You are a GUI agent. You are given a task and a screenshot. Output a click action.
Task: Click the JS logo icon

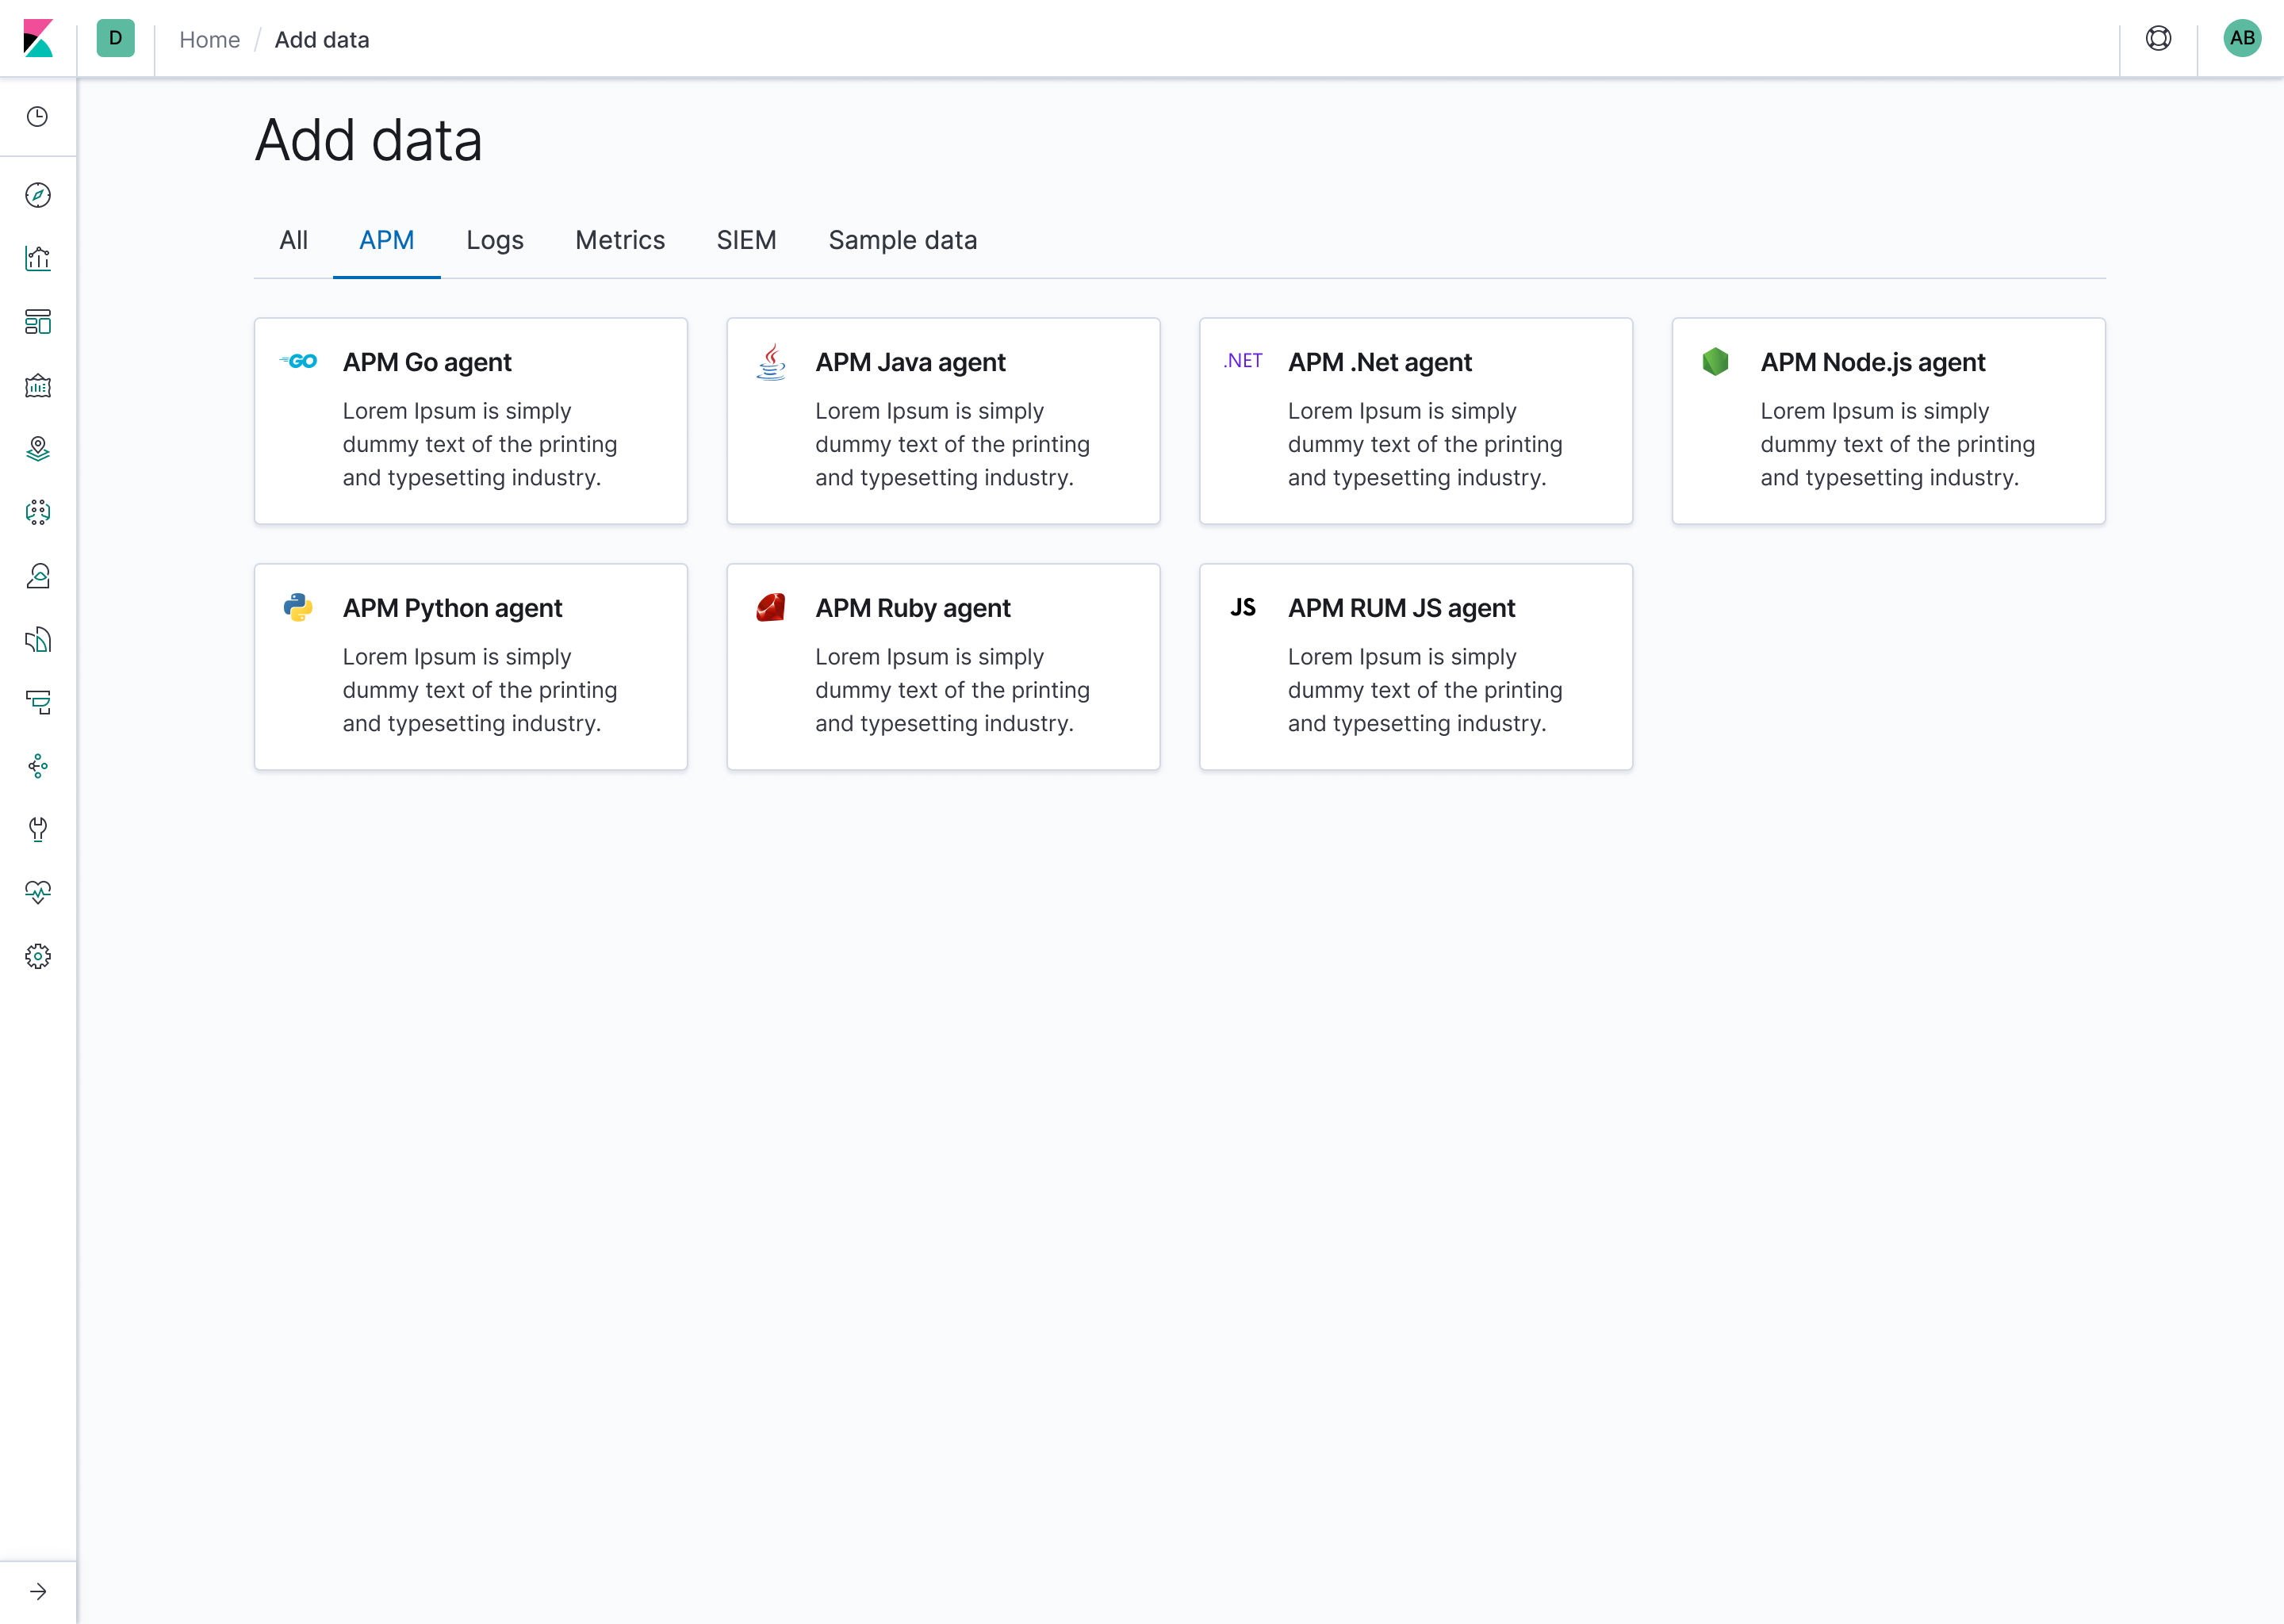pyautogui.click(x=1243, y=607)
